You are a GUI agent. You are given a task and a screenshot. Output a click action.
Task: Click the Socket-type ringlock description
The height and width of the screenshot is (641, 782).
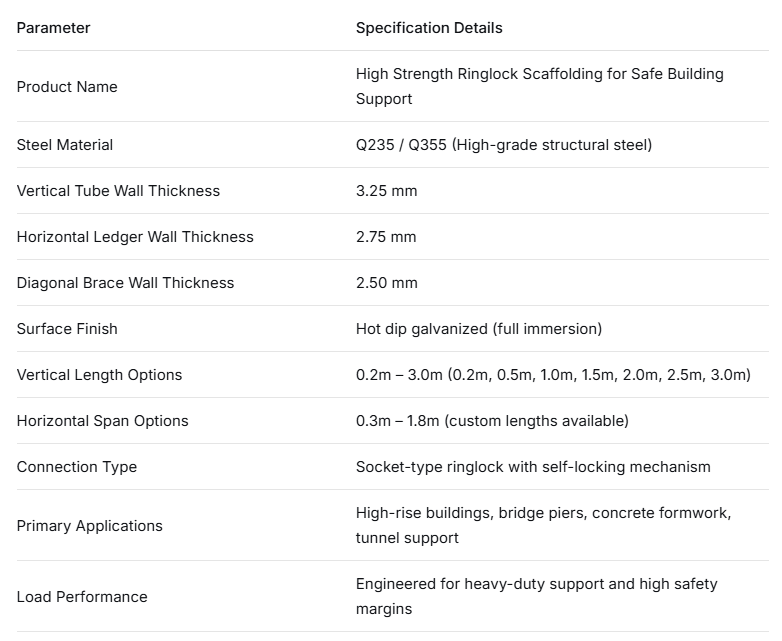(x=533, y=467)
